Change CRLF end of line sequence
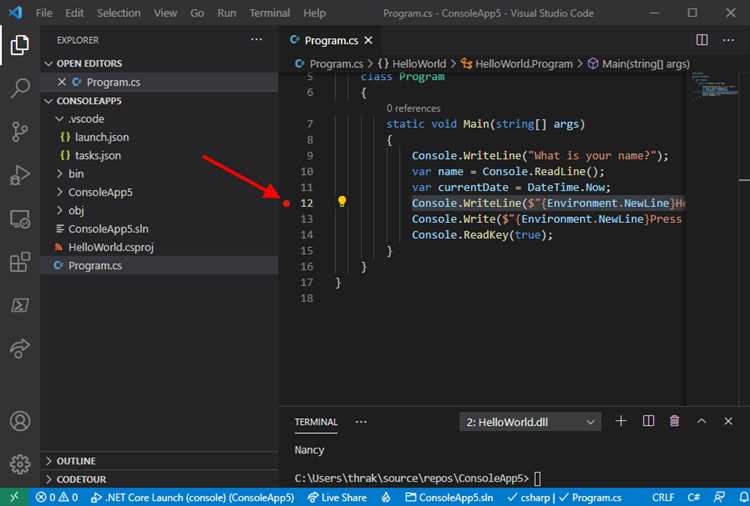Viewport: 750px width, 506px height. [663, 497]
